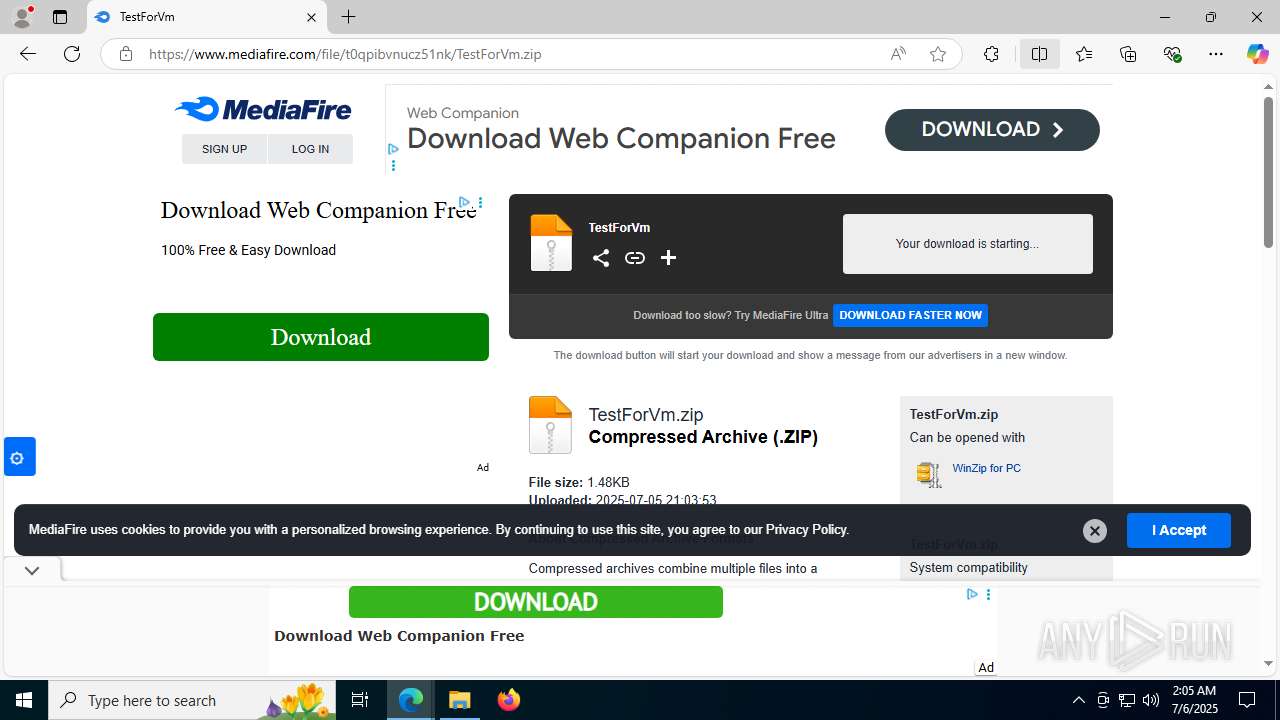The height and width of the screenshot is (720, 1280).
Task: Toggle split screen view icon
Action: (1040, 54)
